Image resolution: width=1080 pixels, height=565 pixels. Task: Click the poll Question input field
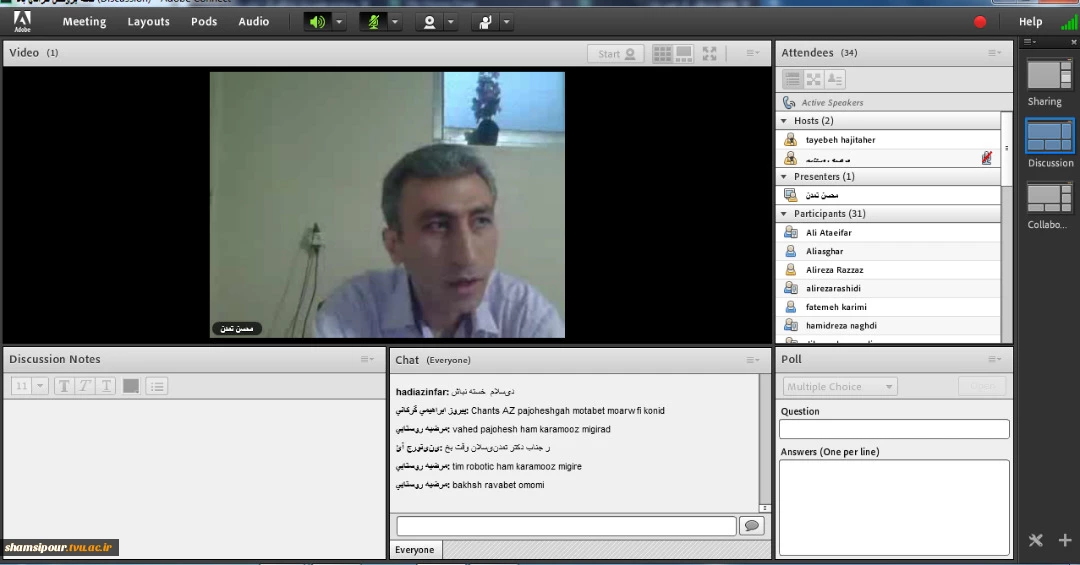coord(894,429)
